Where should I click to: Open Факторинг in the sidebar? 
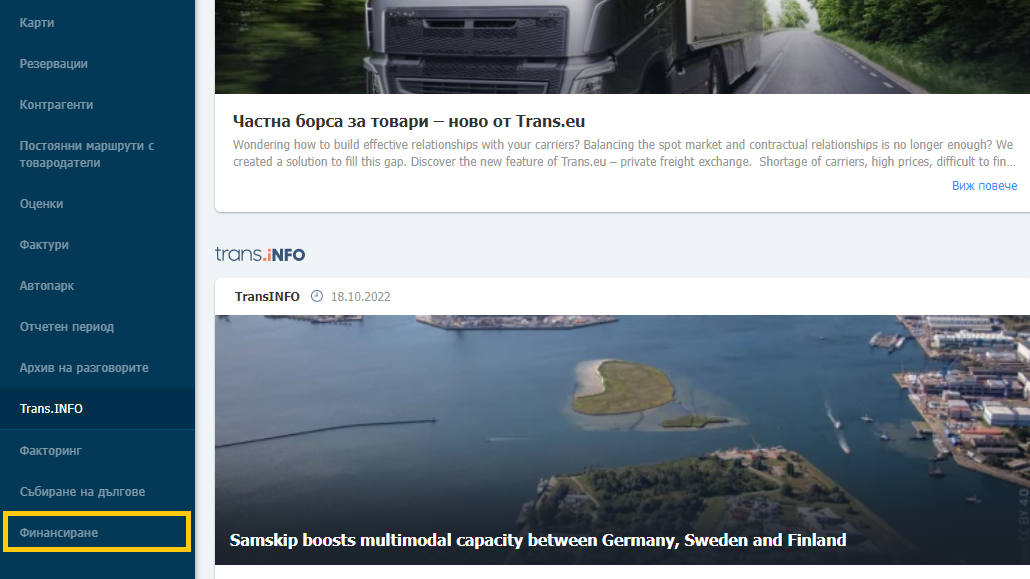[51, 451]
